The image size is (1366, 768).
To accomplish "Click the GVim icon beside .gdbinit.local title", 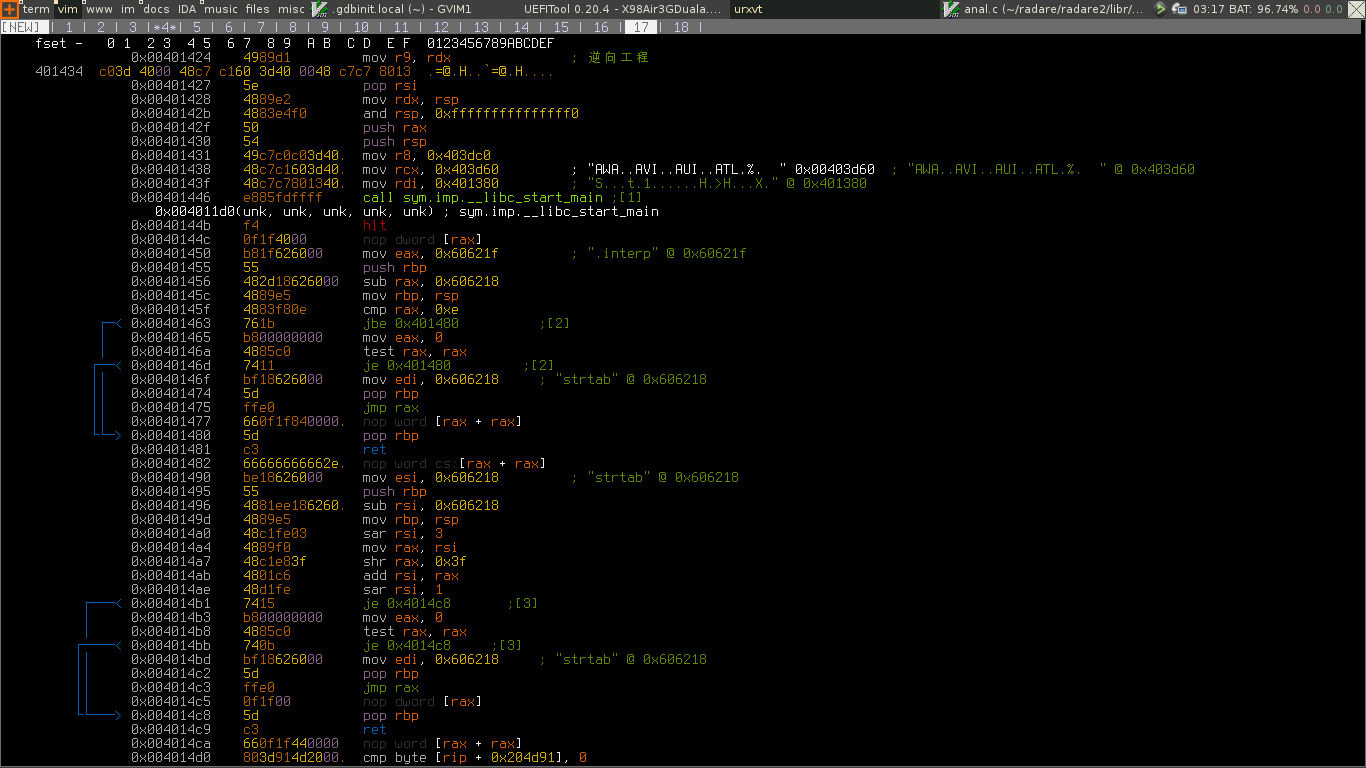I will [x=321, y=9].
